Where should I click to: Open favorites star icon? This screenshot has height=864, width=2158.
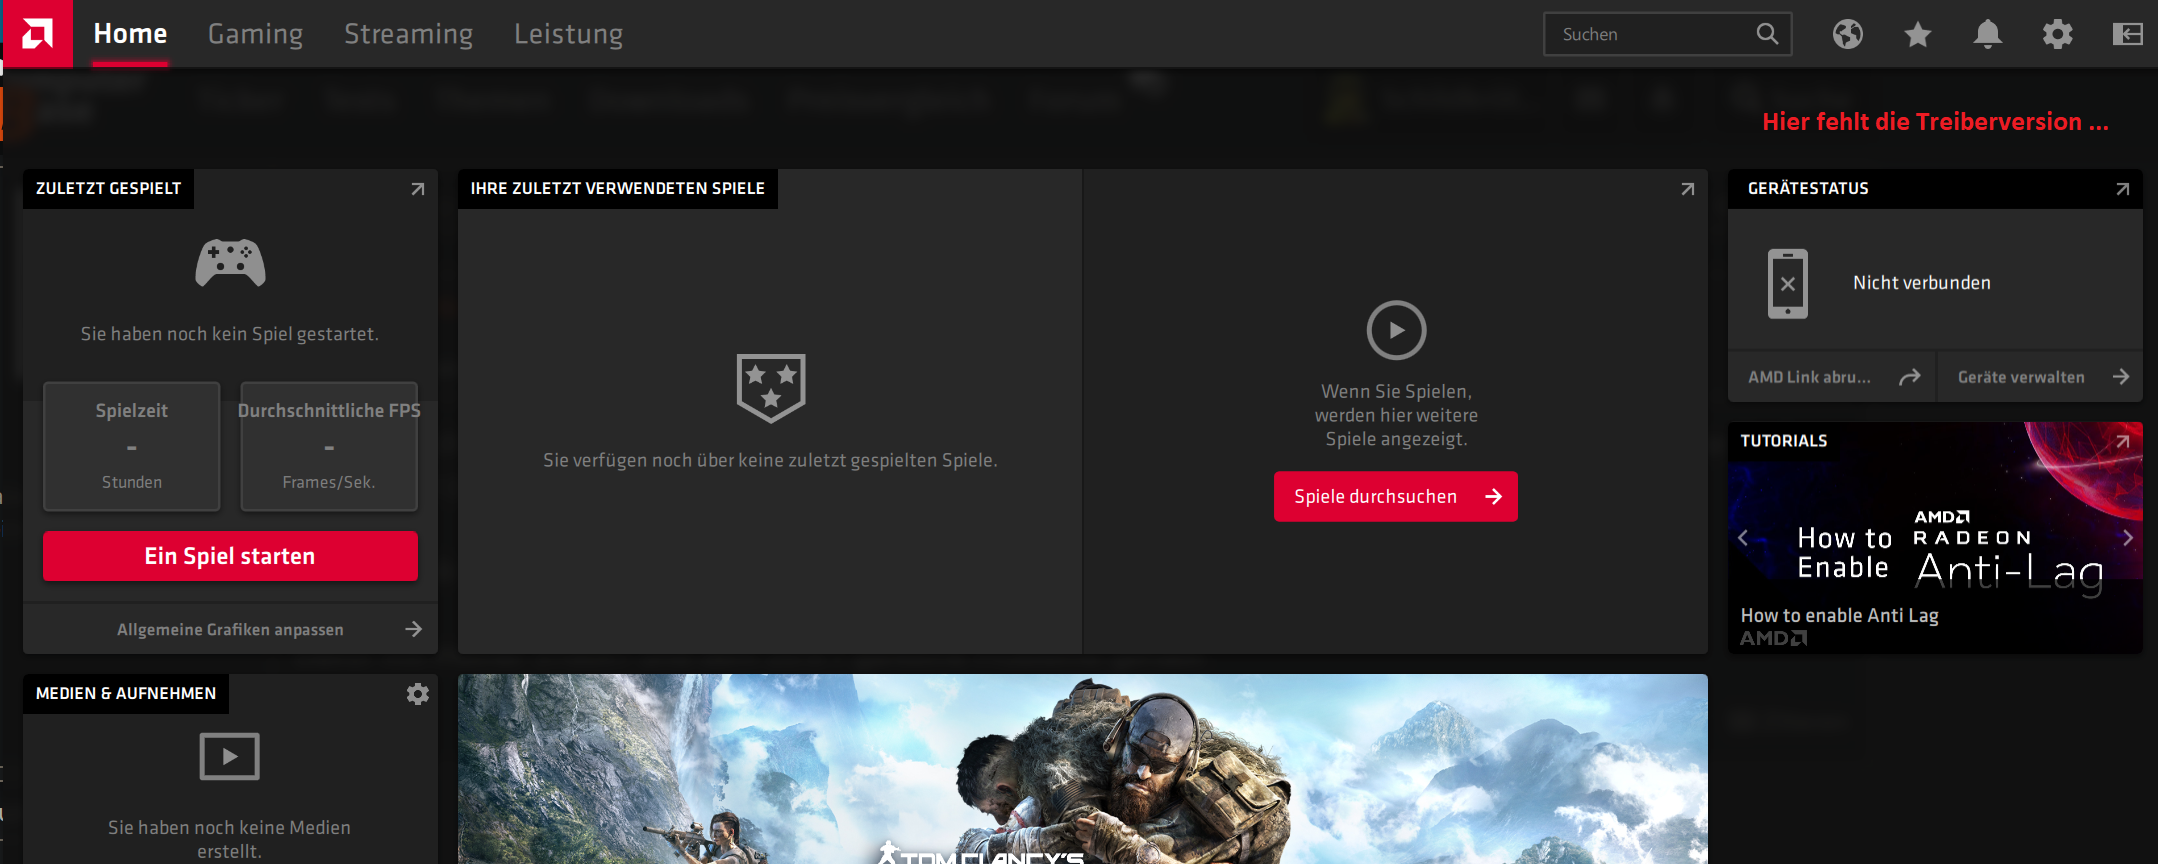point(1917,35)
